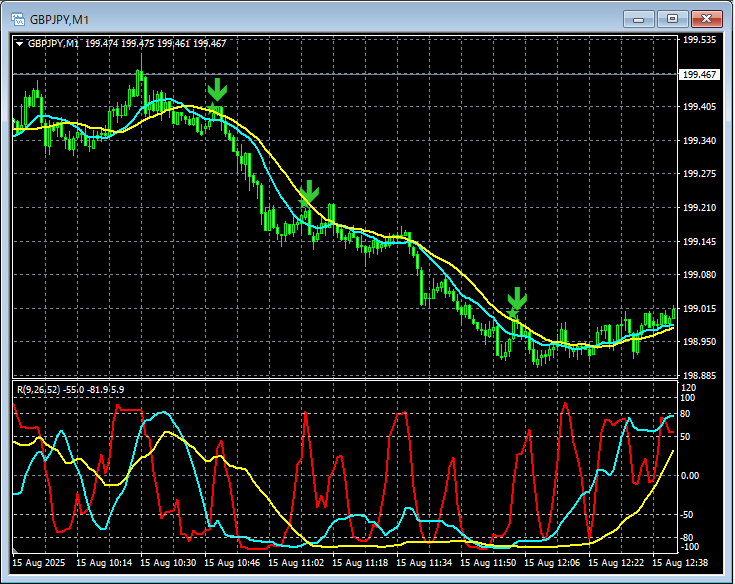
Task: Click the 15 Aug 10:30 time label
Action: [168, 562]
